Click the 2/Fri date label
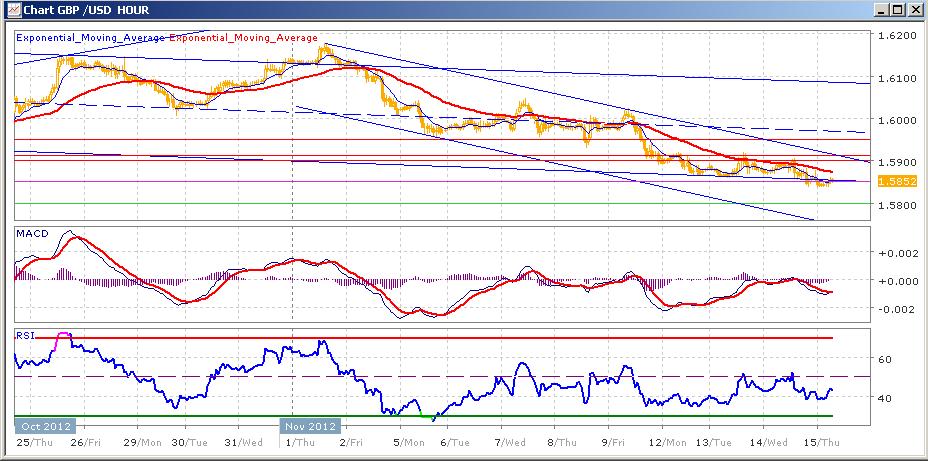The image size is (928, 461). point(349,443)
